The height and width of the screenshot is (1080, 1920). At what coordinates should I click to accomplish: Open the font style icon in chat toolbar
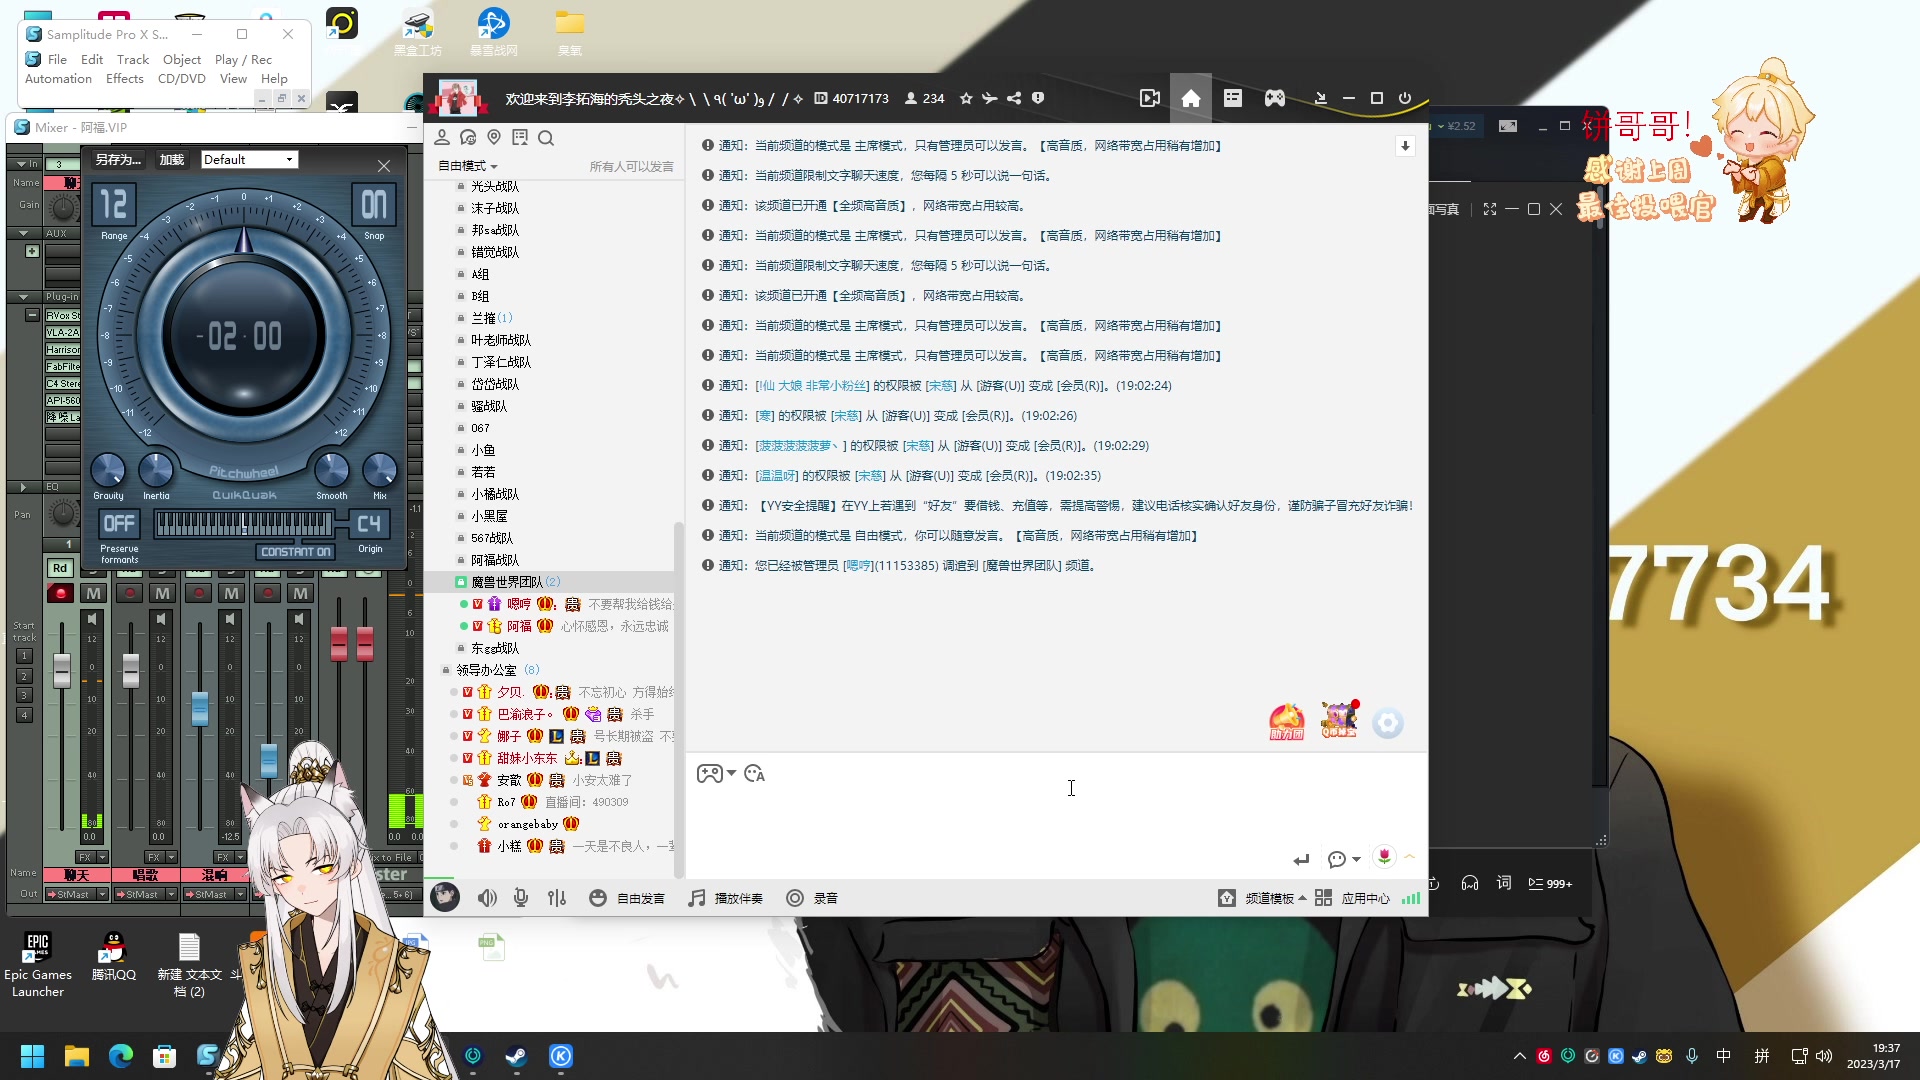tap(755, 773)
